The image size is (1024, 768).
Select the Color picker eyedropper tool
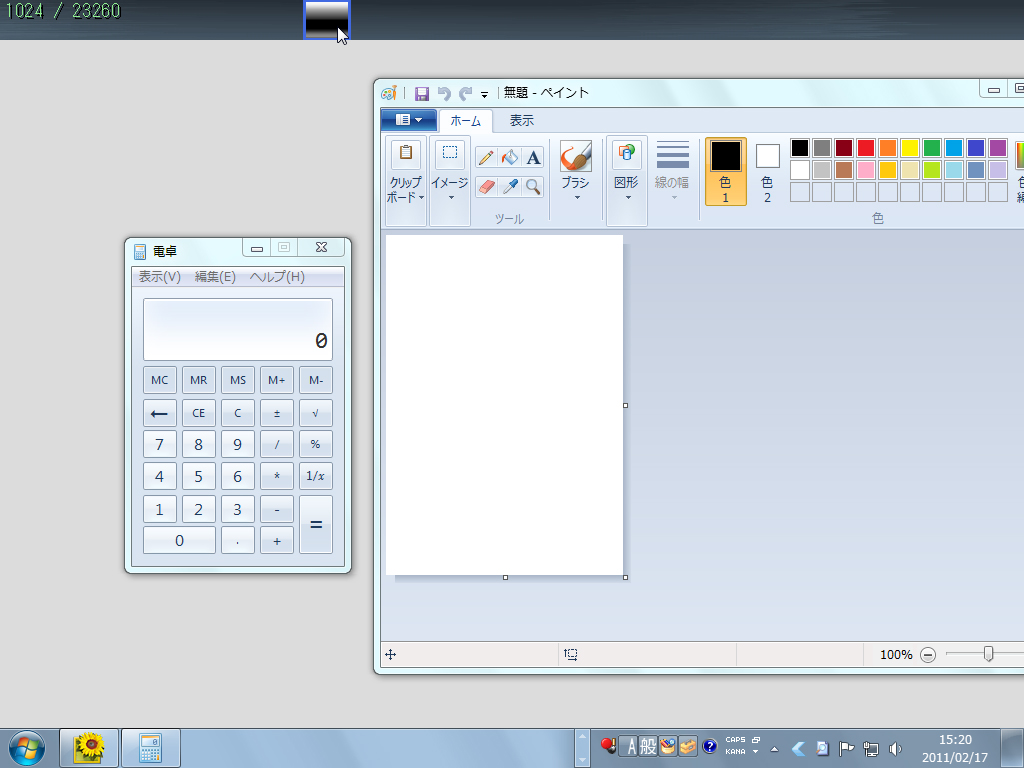(x=510, y=186)
